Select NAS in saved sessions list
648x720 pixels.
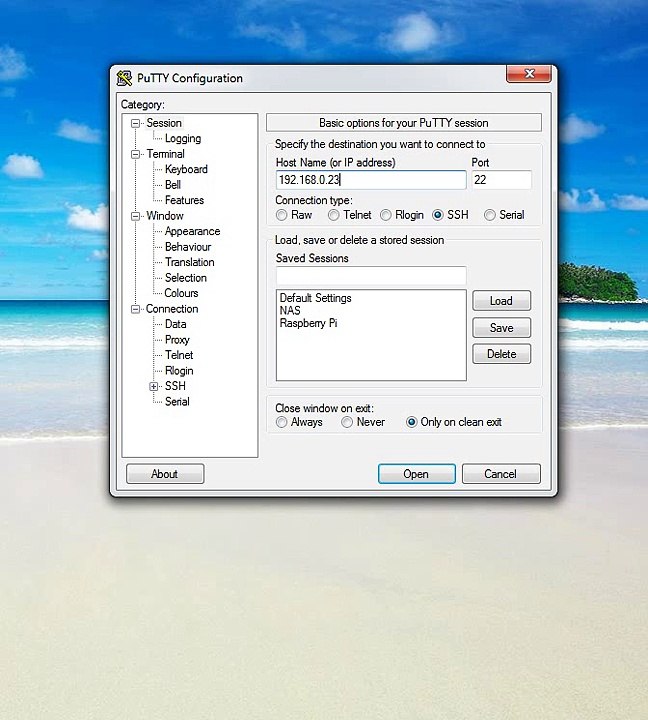pyautogui.click(x=290, y=311)
